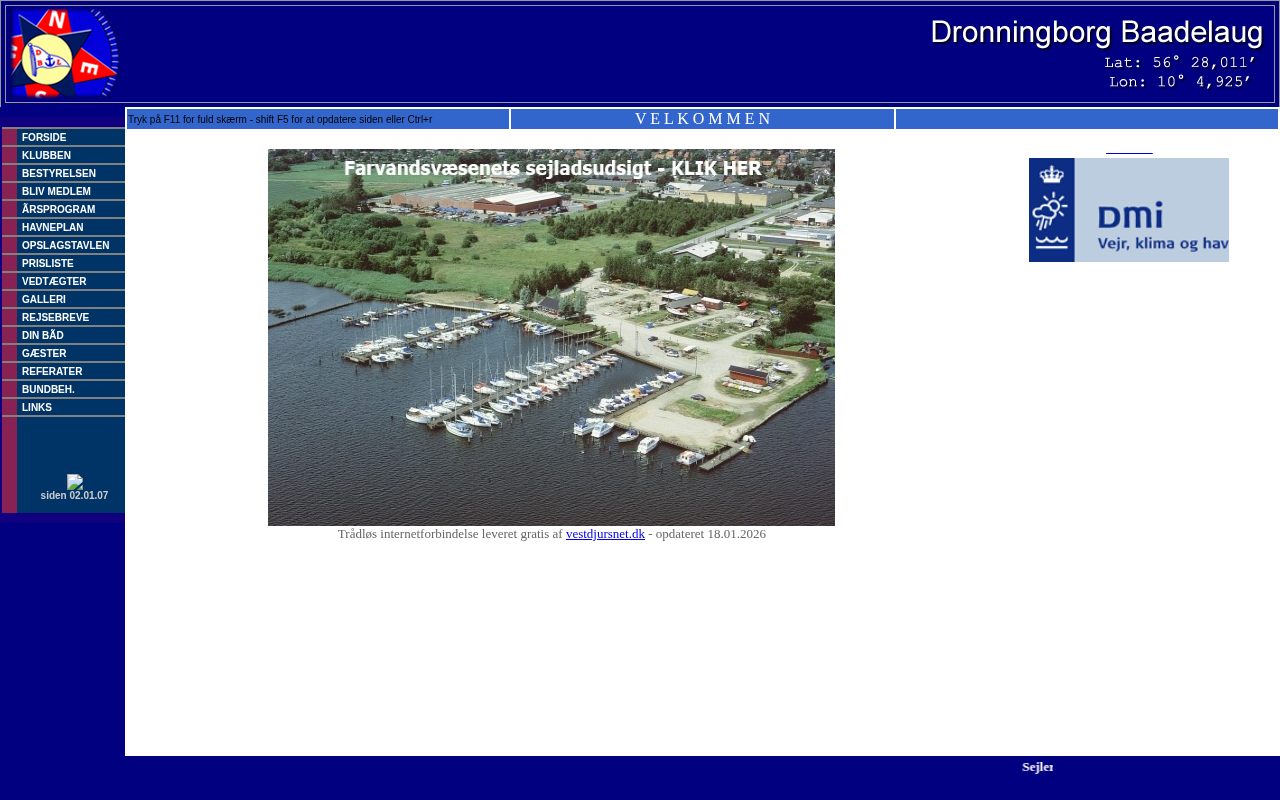1280x800 pixels.
Task: Select REJSEBREVE in the navigation
Action: click(x=55, y=318)
